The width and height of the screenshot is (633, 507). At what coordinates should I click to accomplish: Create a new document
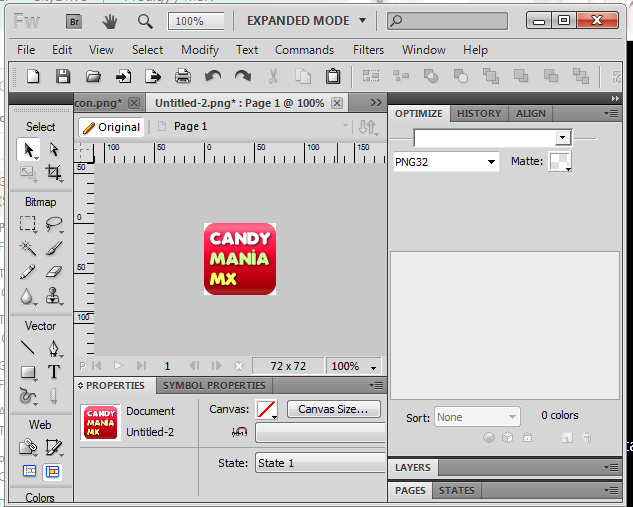coord(33,76)
